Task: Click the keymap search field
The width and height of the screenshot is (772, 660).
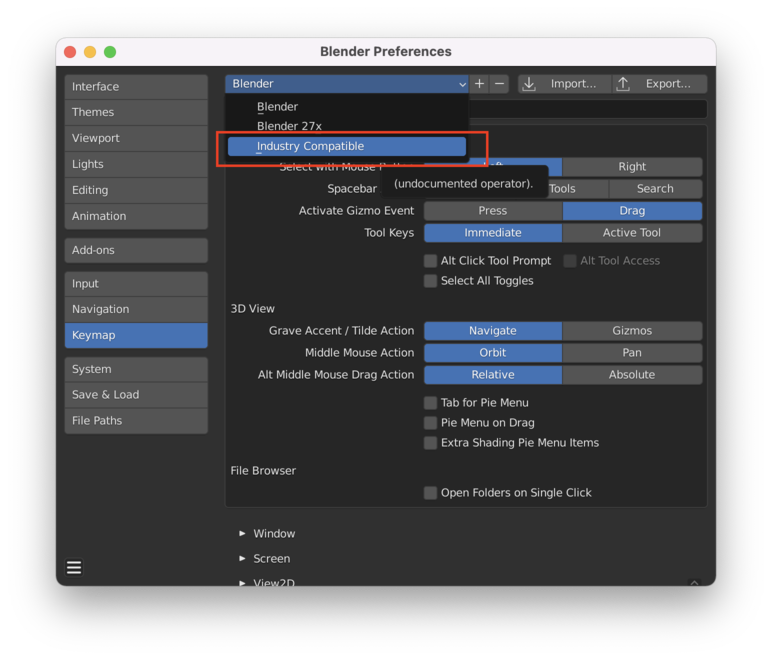Action: click(x=588, y=109)
